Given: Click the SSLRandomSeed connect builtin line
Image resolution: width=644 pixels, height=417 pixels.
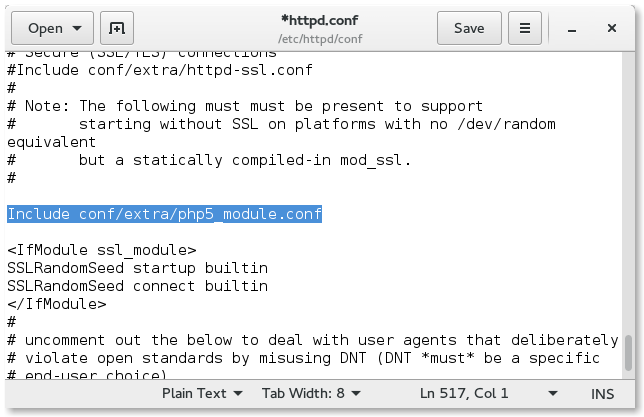Looking at the screenshot, I should [x=138, y=286].
